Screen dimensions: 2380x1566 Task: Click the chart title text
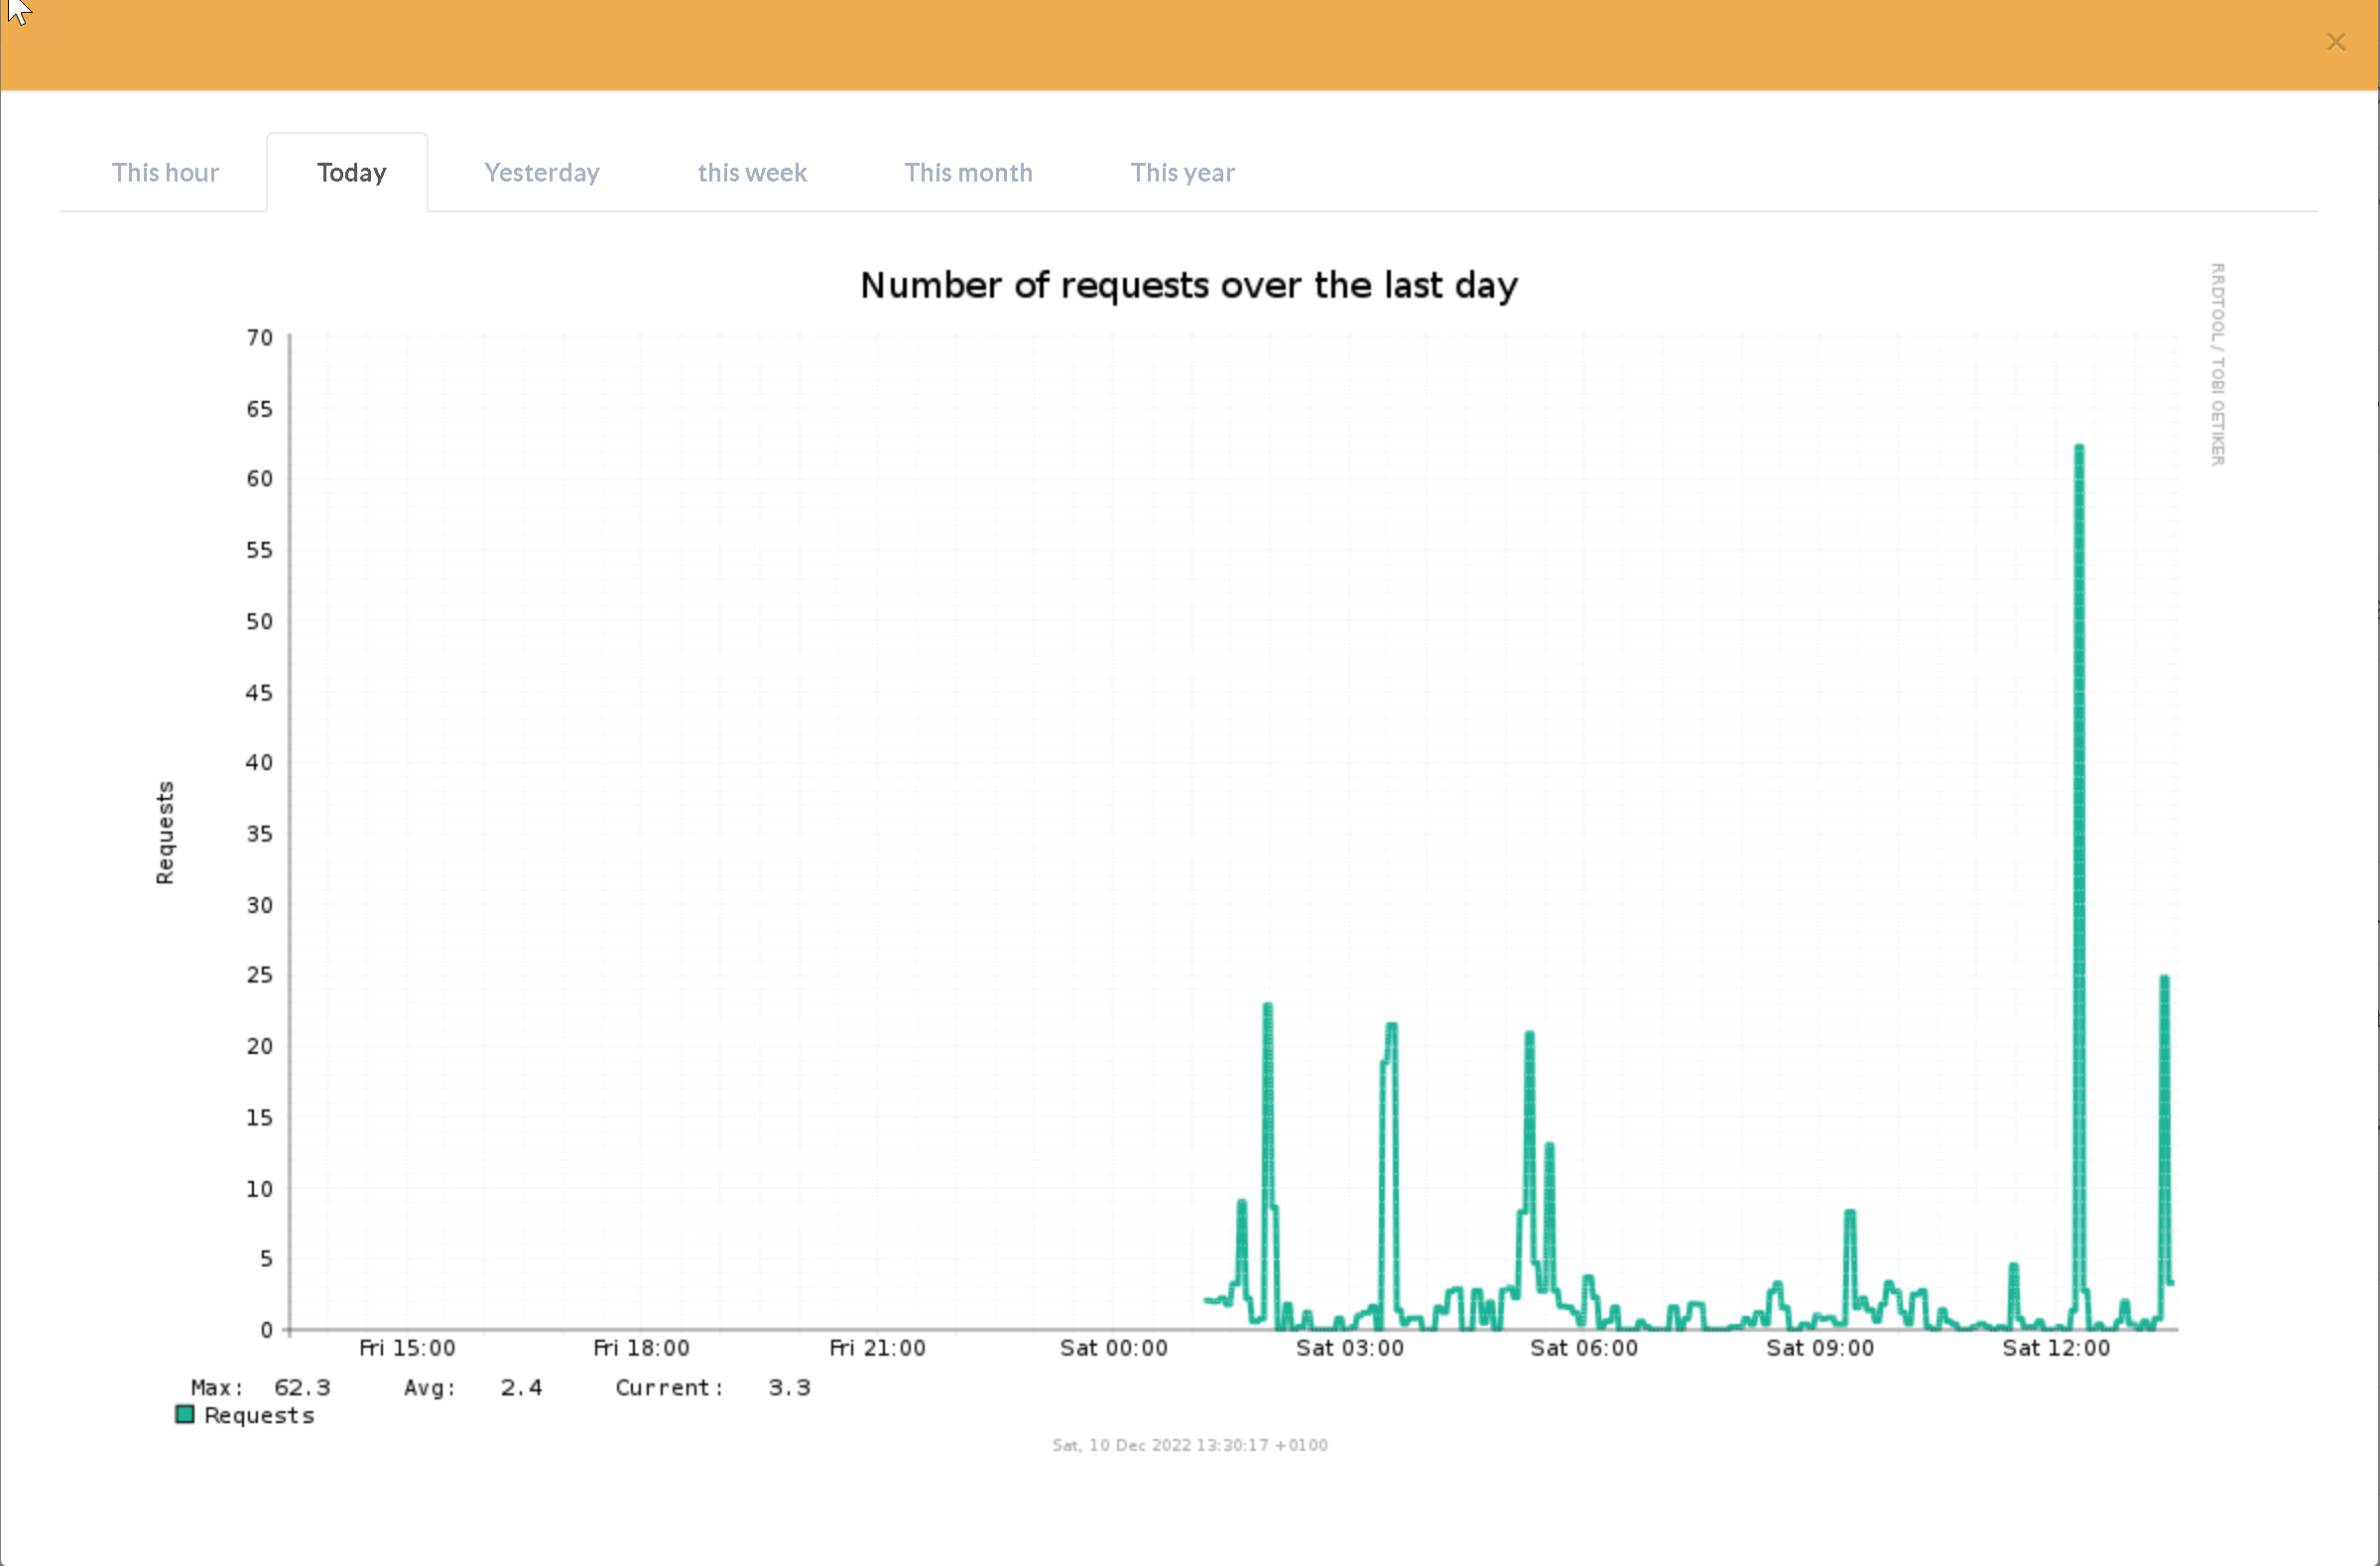click(1188, 285)
